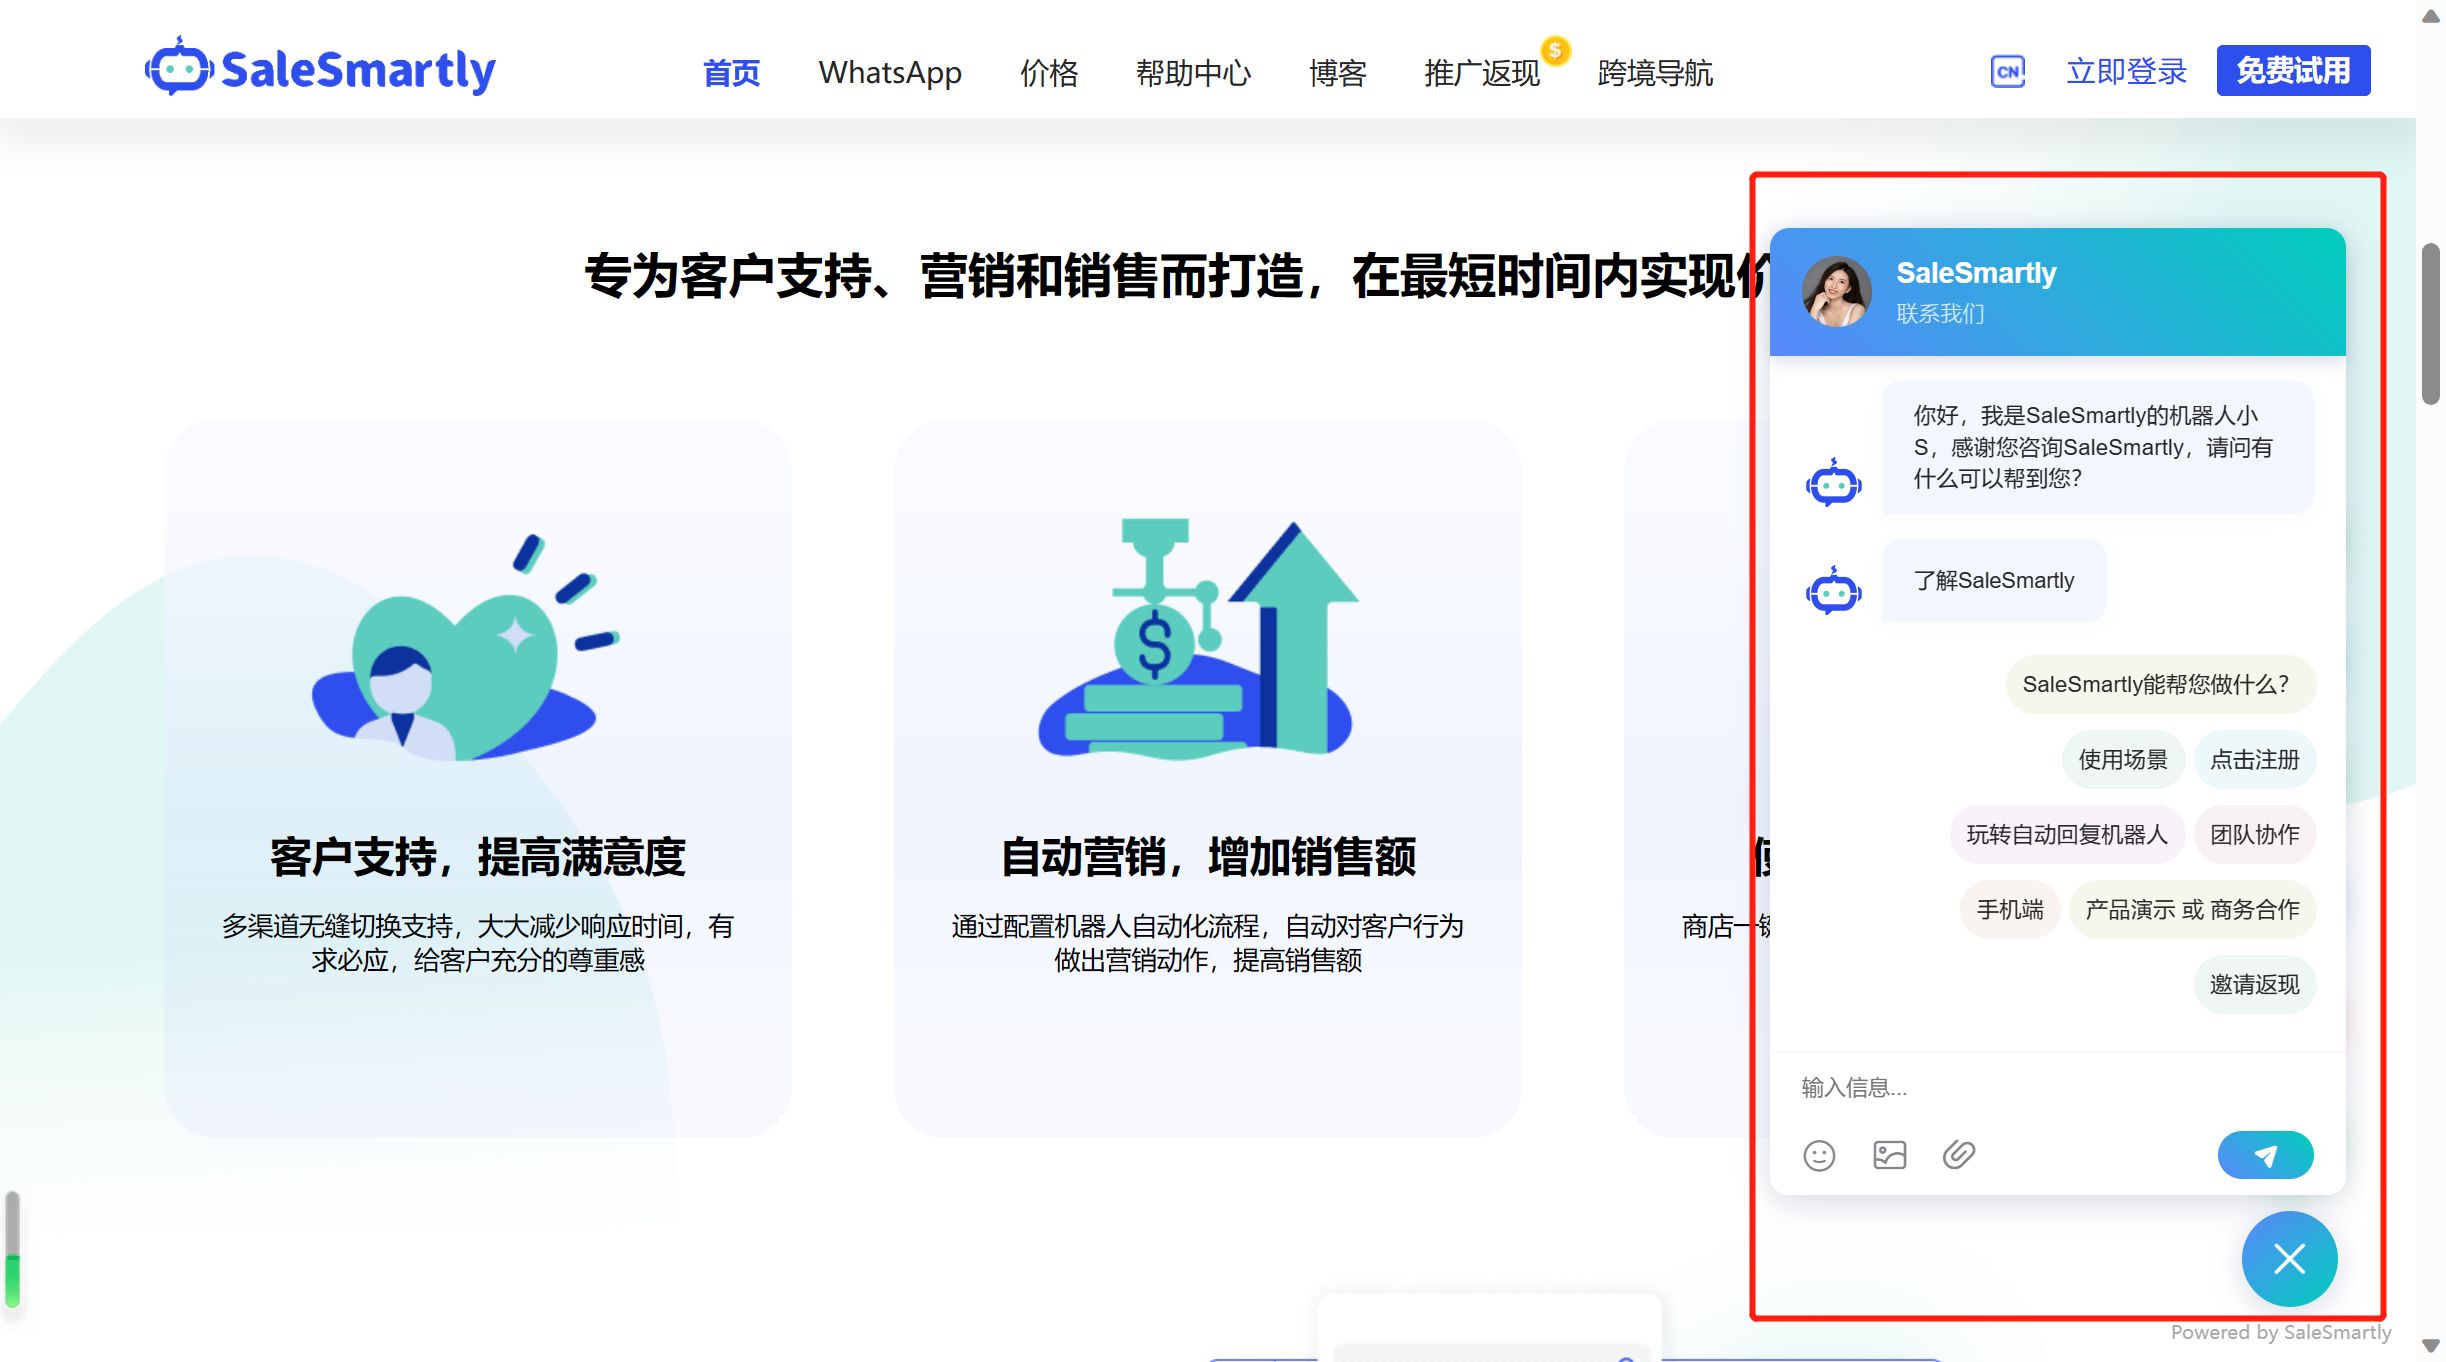The width and height of the screenshot is (2446, 1362).
Task: Click the agent avatar in chat header
Action: pyautogui.click(x=1836, y=291)
